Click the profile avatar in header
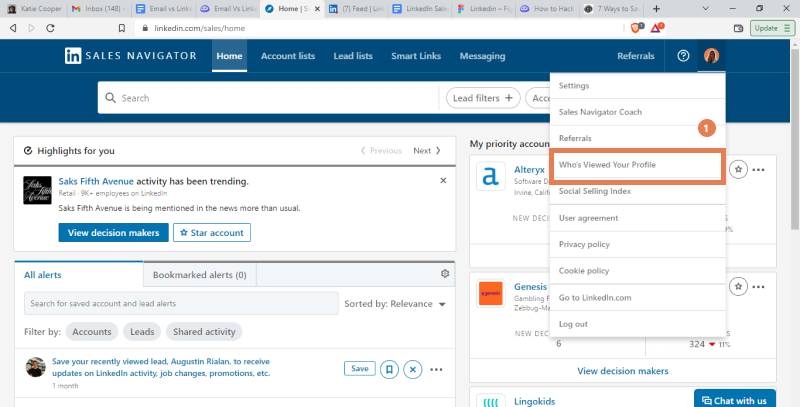The height and width of the screenshot is (407, 800). [x=711, y=56]
